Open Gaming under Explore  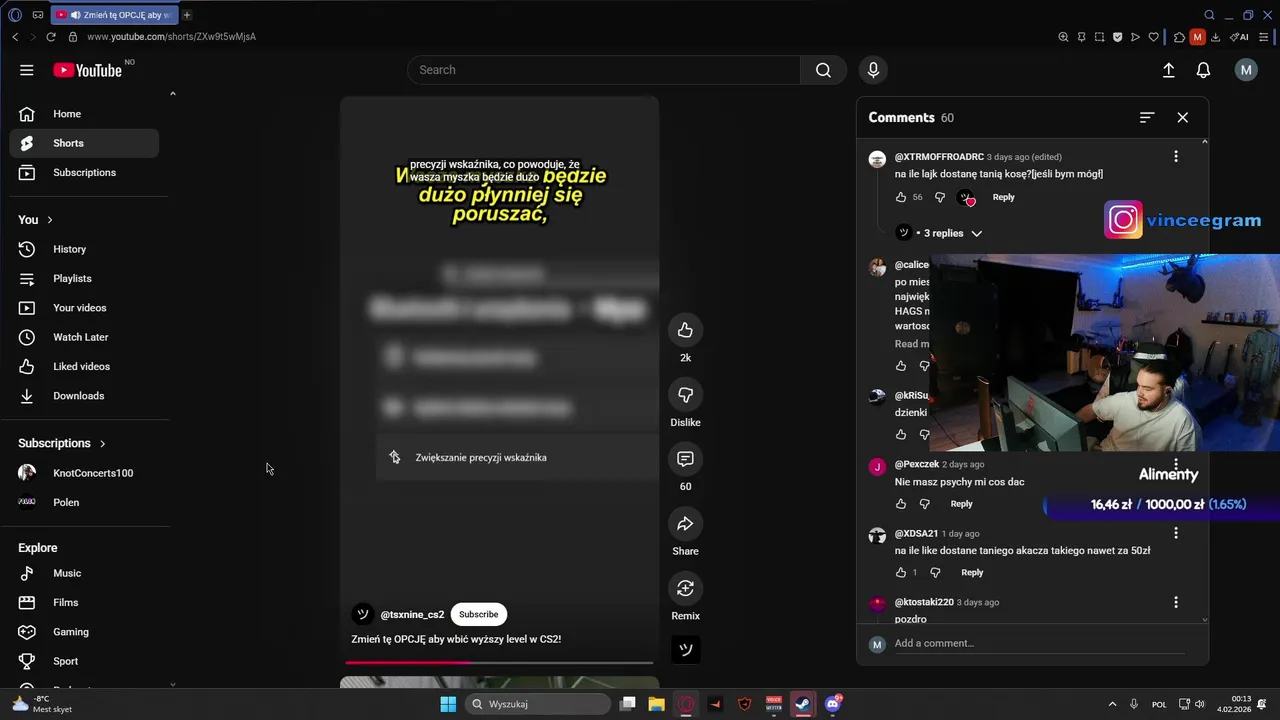click(84, 632)
